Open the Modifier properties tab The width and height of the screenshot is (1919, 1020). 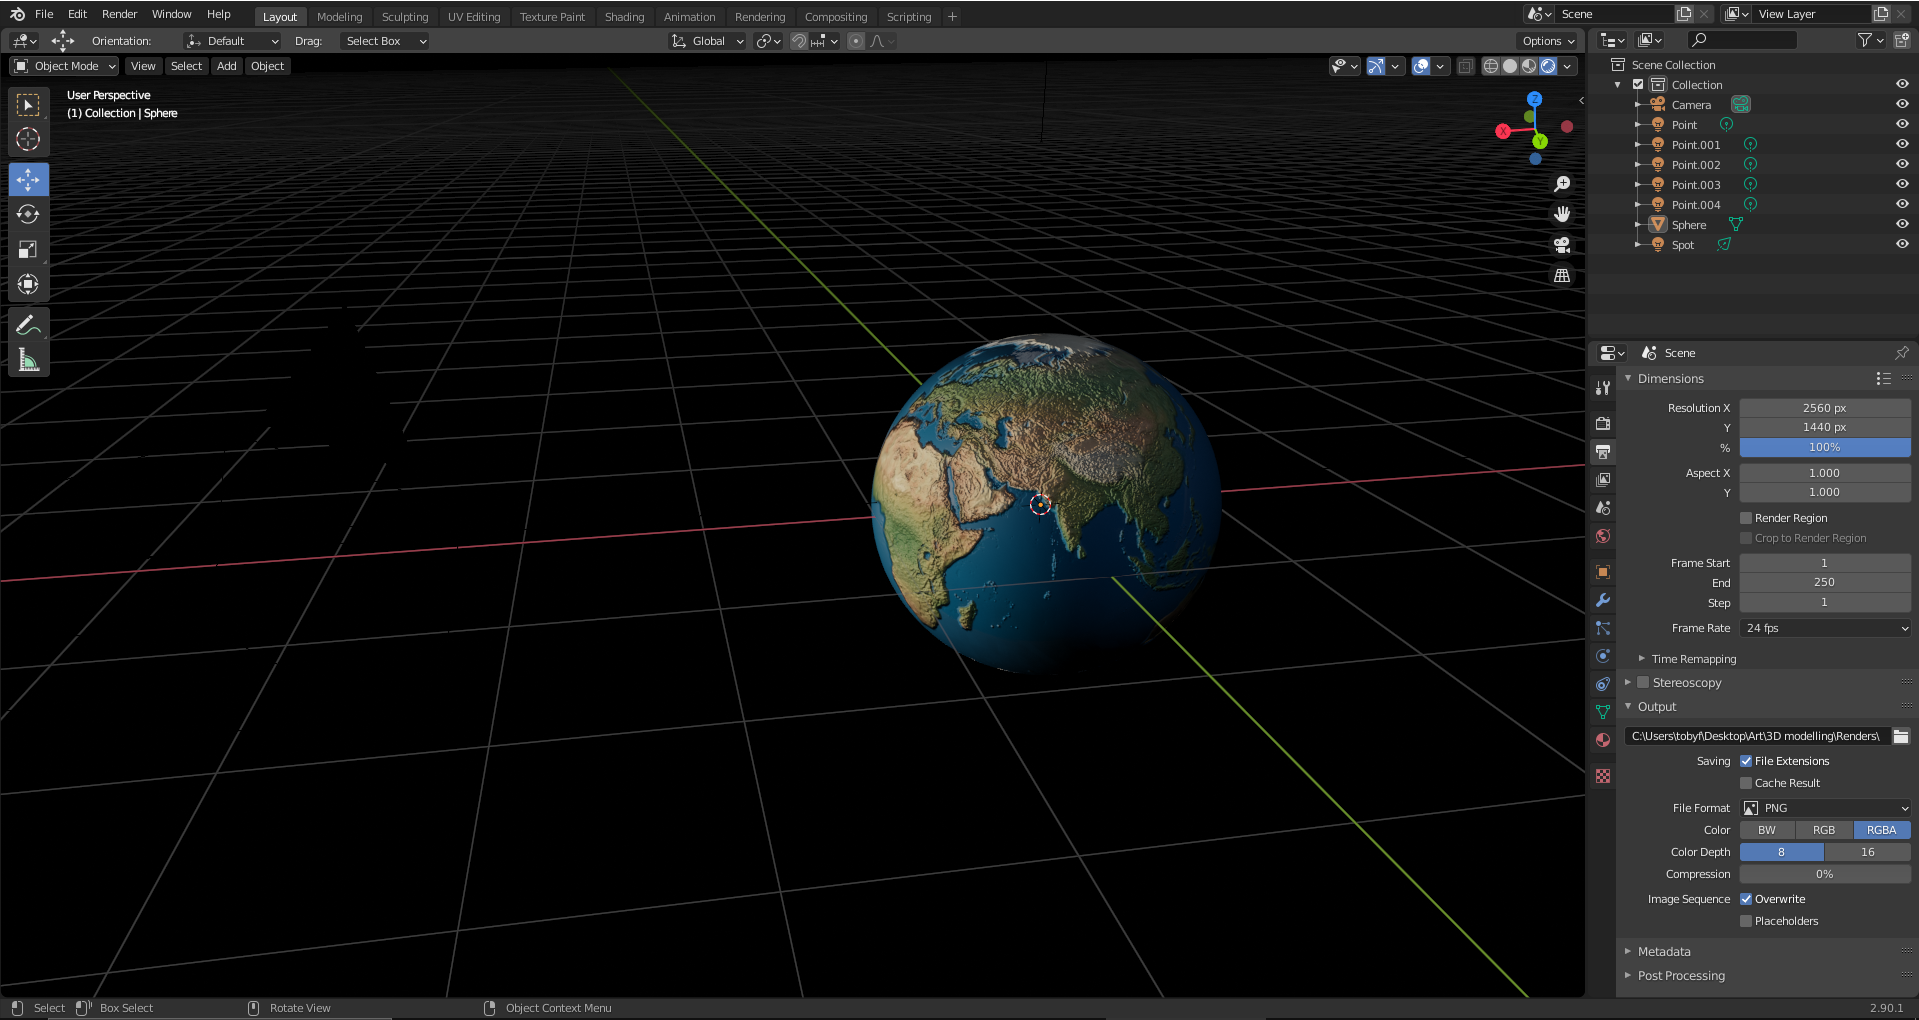[1603, 600]
